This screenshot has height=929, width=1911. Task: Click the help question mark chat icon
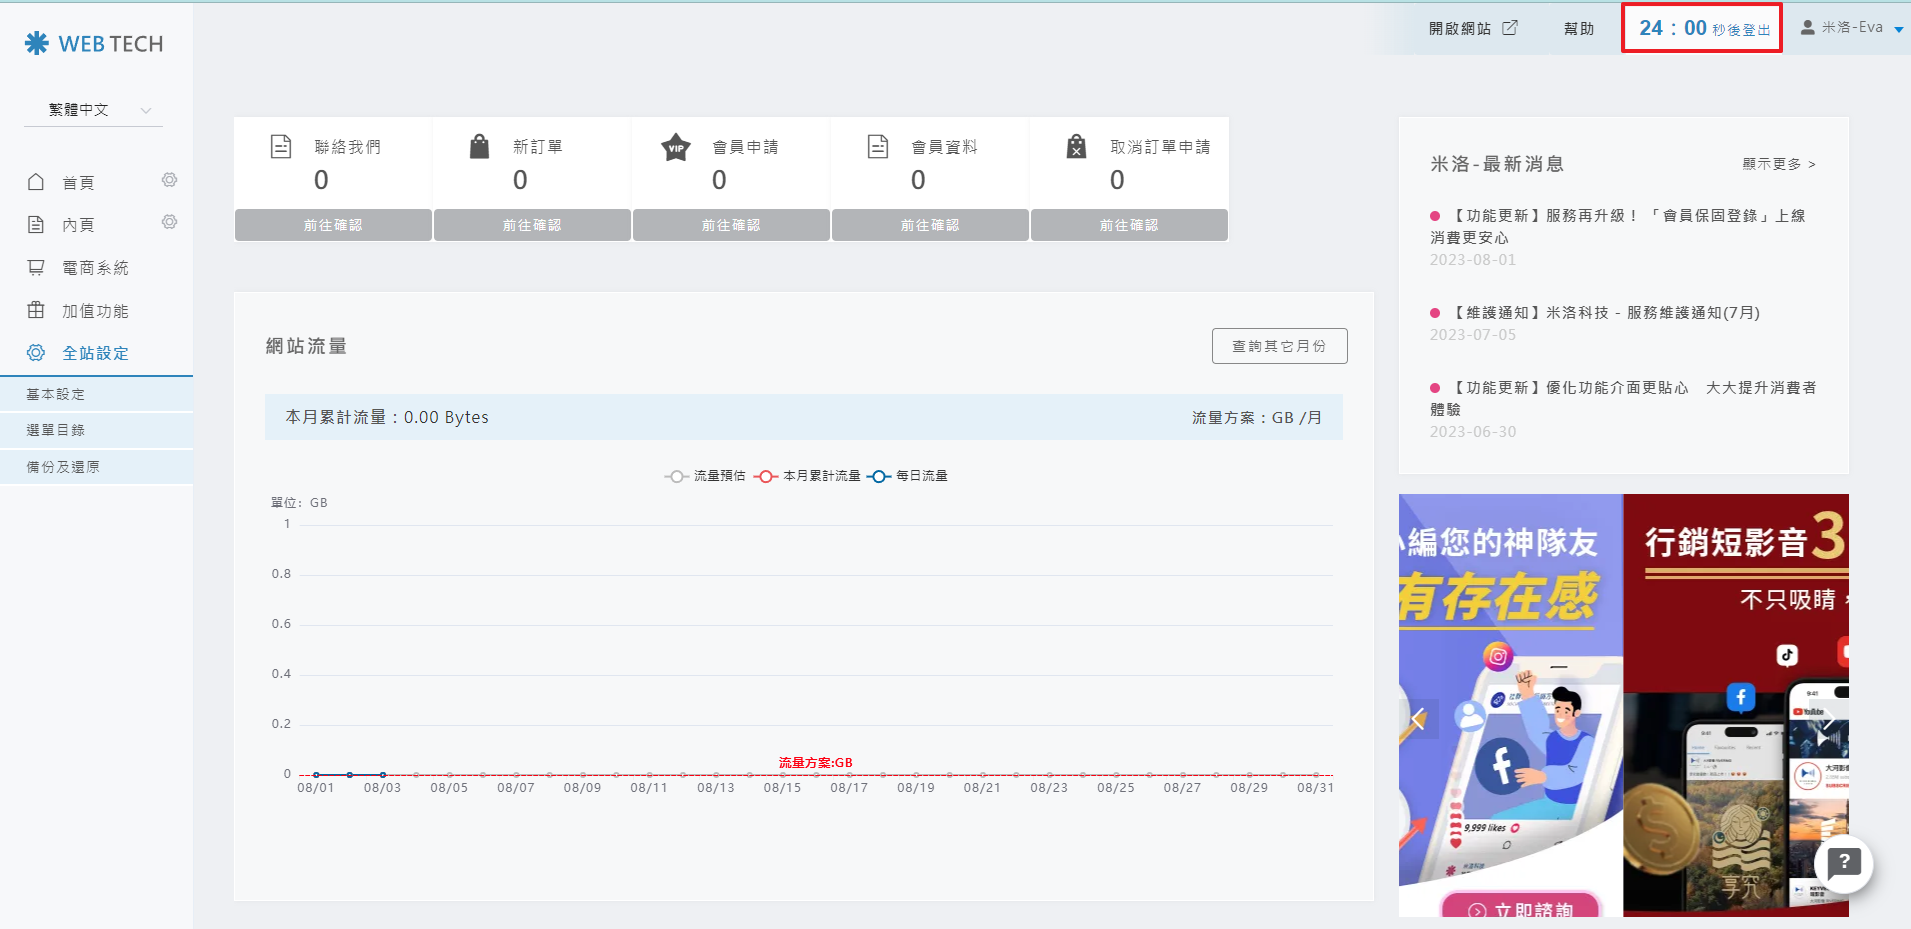1843,863
